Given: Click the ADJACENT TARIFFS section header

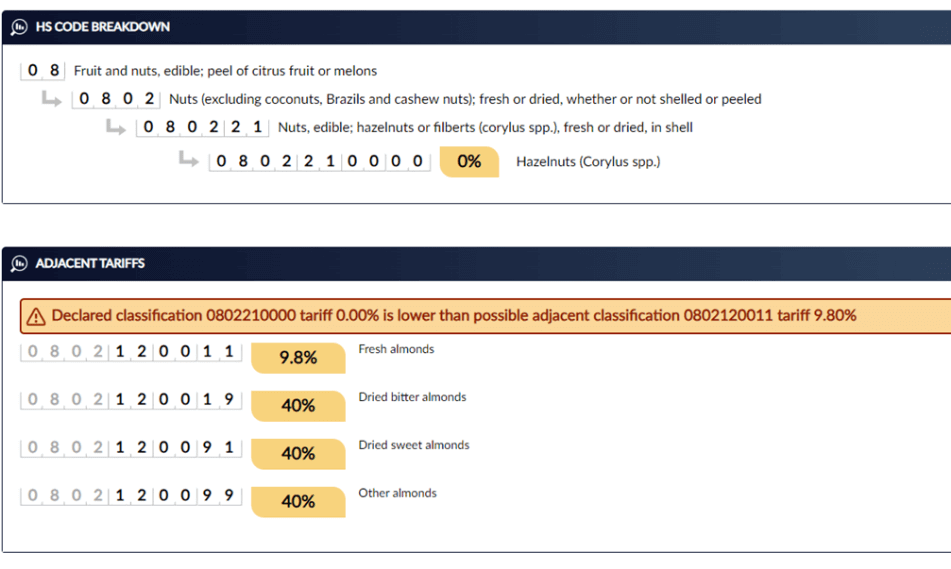Looking at the screenshot, I should 476,263.
